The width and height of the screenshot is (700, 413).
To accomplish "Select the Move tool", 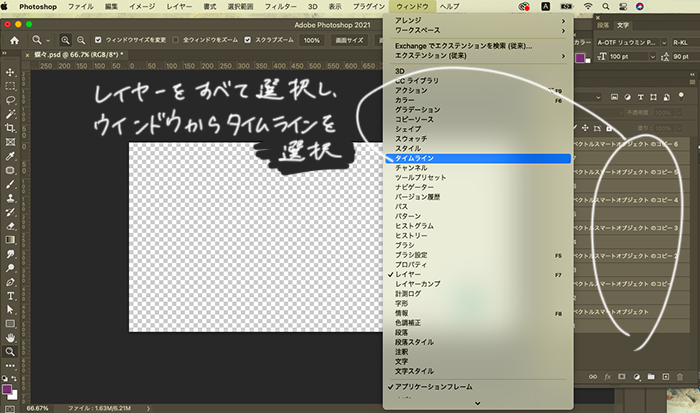I will tap(10, 72).
